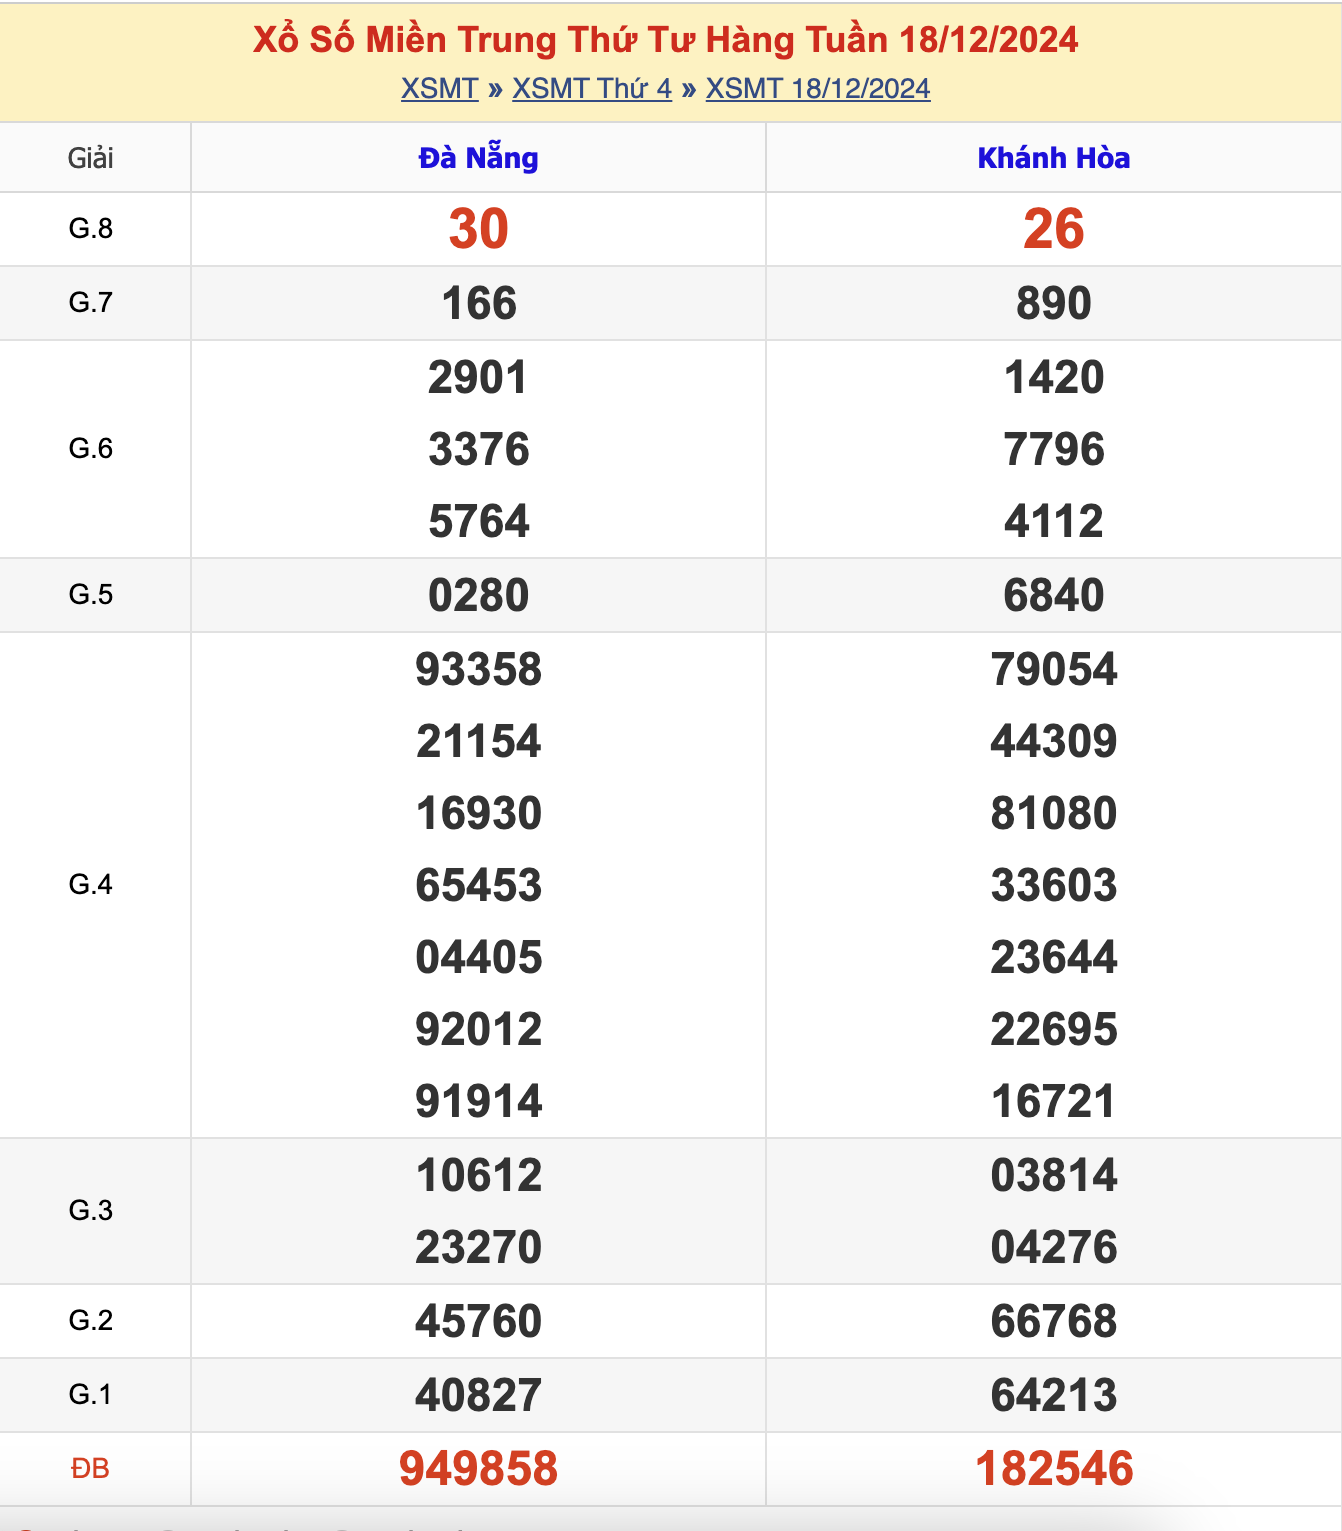Select Khánh Hòa G.2 result 66768
Image resolution: width=1342 pixels, height=1531 pixels.
coord(1054,1321)
